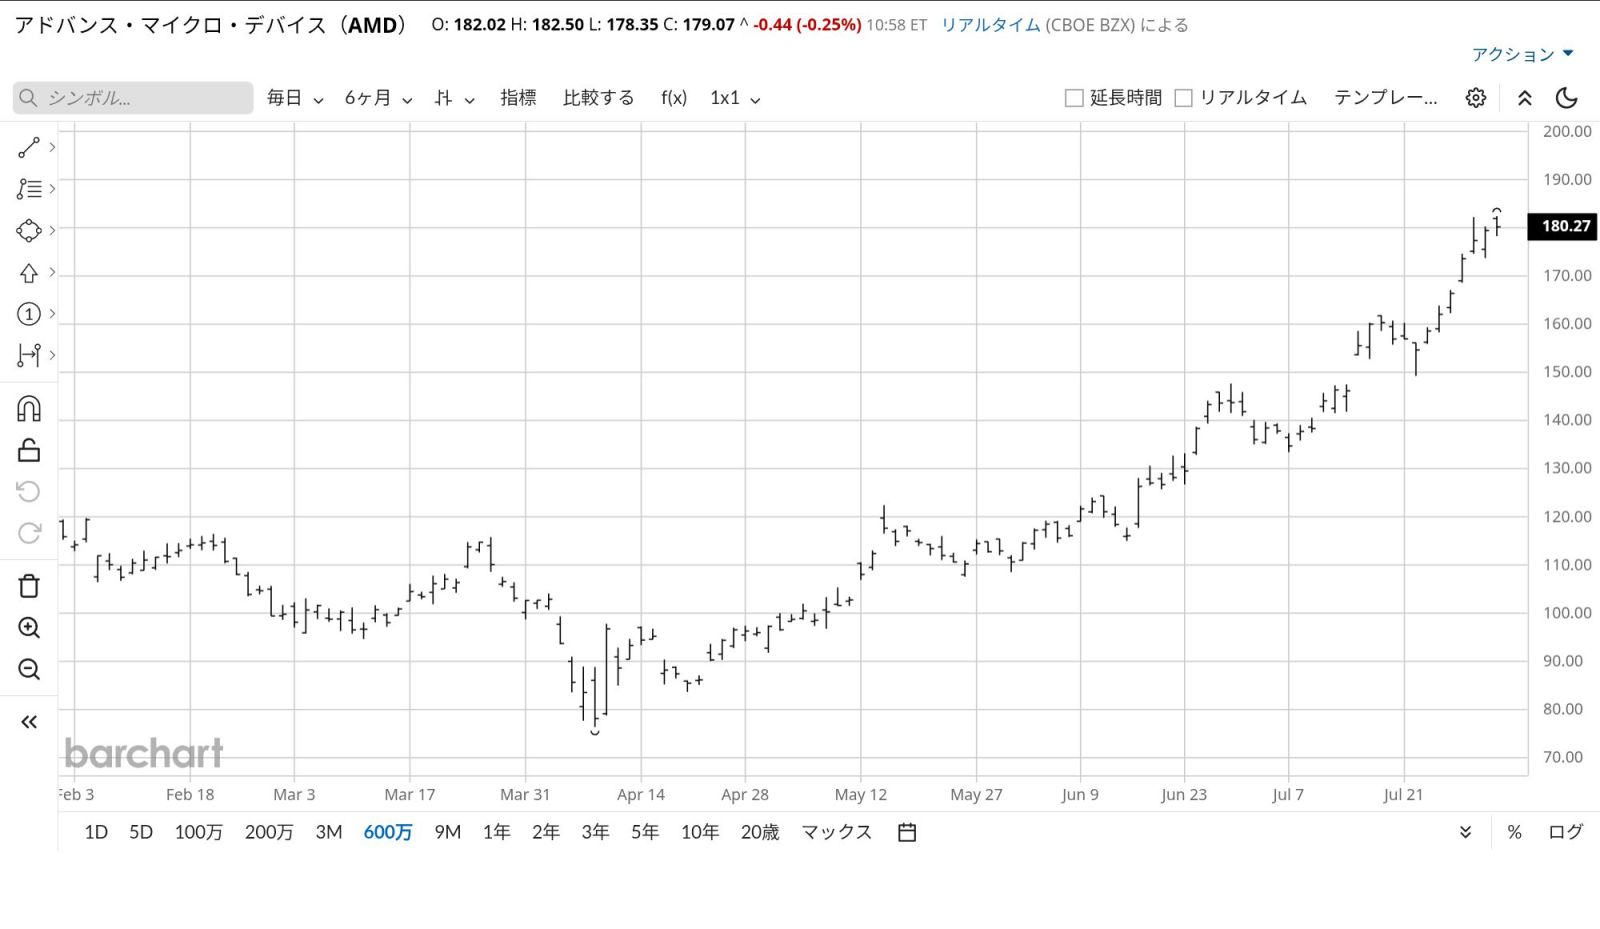
Task: Select the 3年 range
Action: [595, 832]
